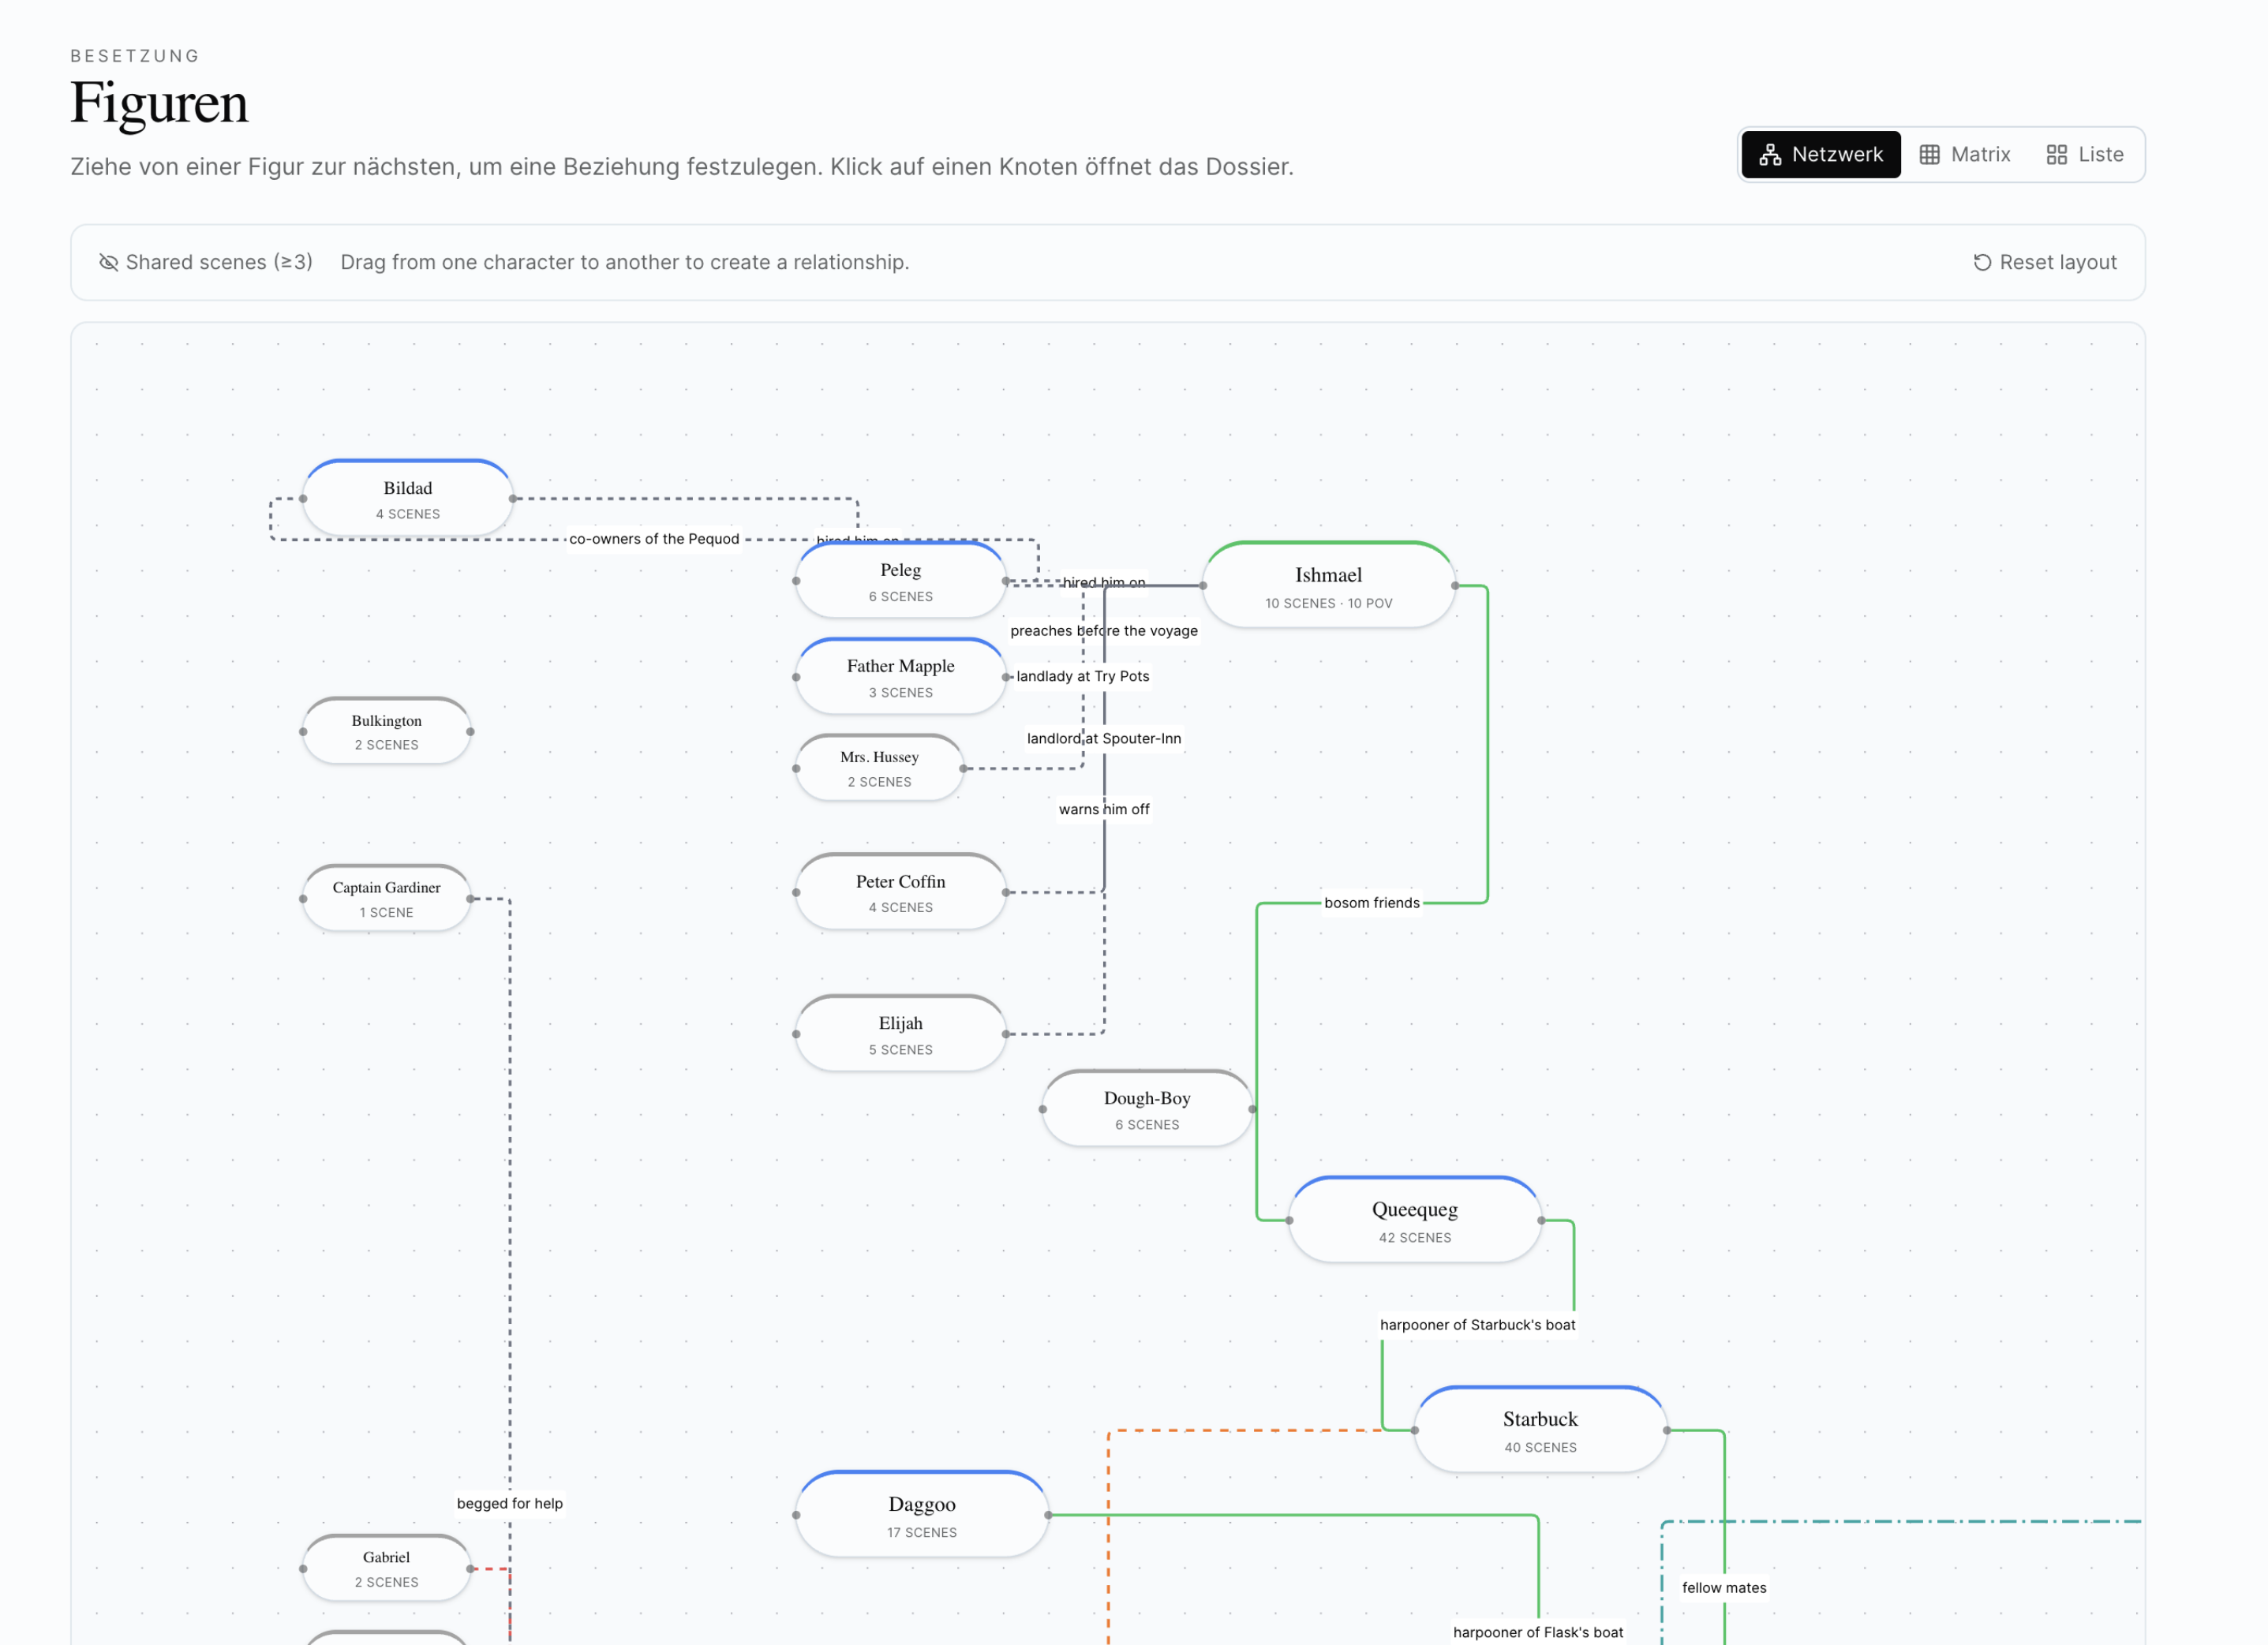This screenshot has height=1645, width=2268.
Task: Click the Daggoo node's right connection handle
Action: pos(1048,1515)
